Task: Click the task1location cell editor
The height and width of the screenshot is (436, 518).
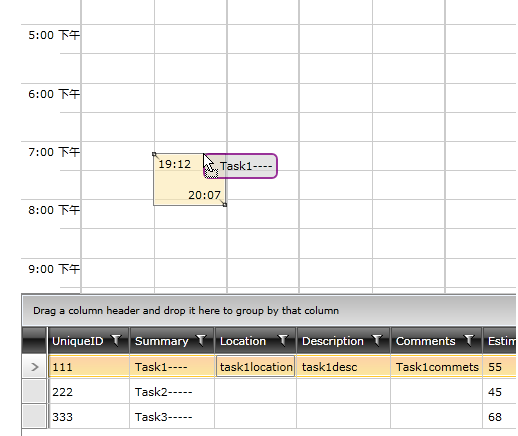Action: (256, 367)
